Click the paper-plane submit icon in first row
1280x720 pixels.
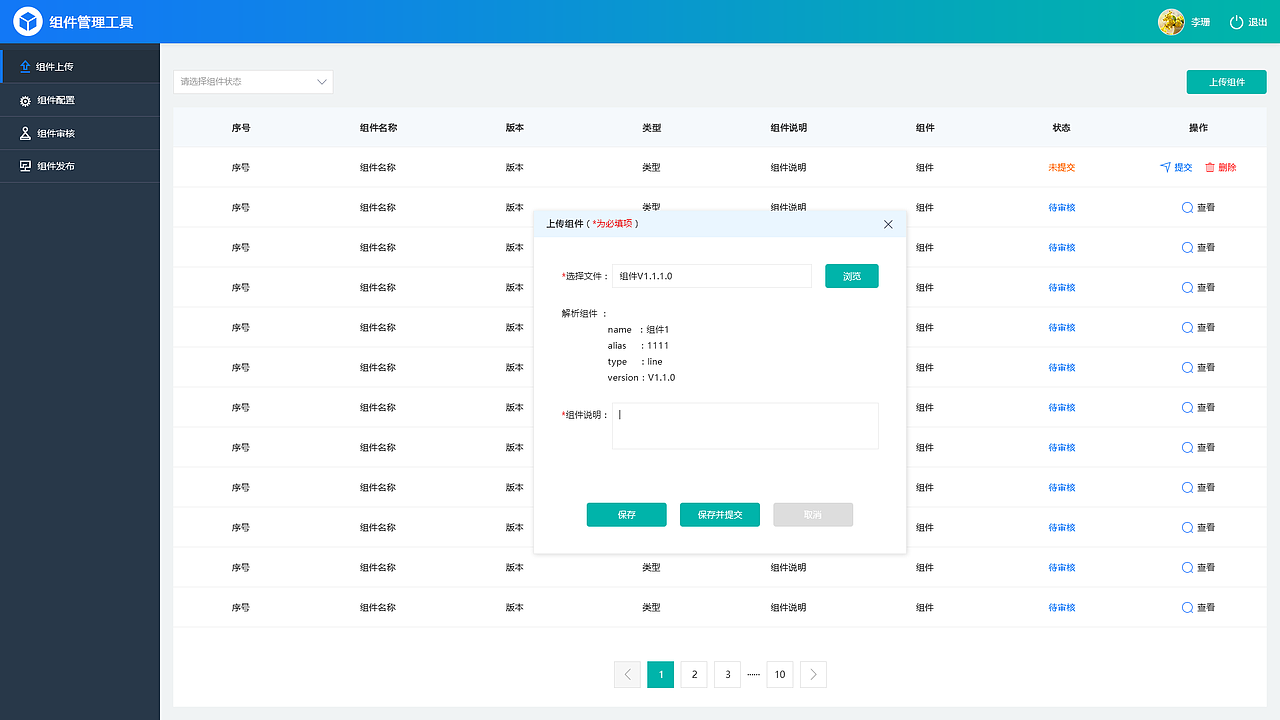1165,167
